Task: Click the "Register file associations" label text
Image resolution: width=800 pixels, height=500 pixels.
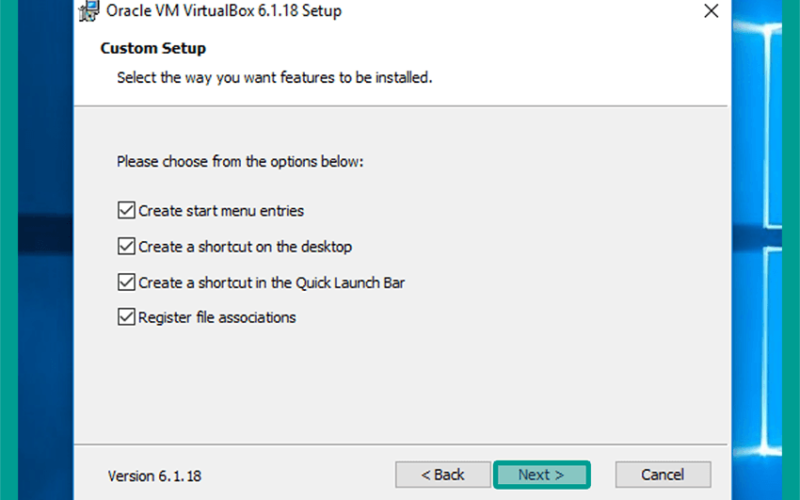Action: click(x=217, y=317)
